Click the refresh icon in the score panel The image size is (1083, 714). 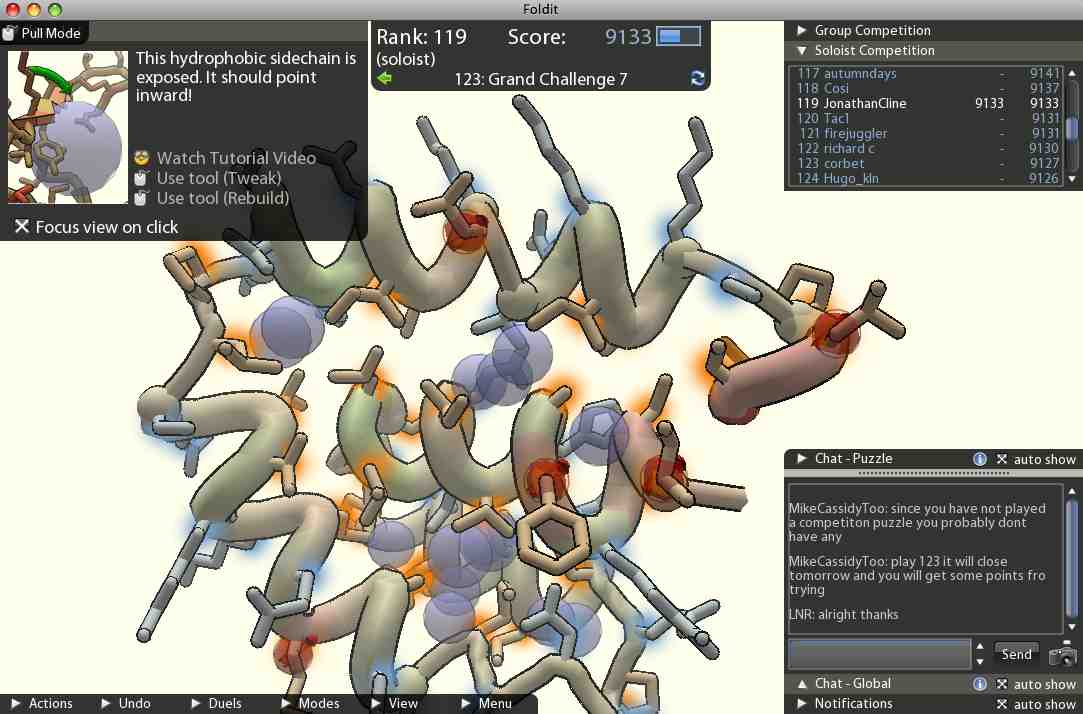[698, 78]
